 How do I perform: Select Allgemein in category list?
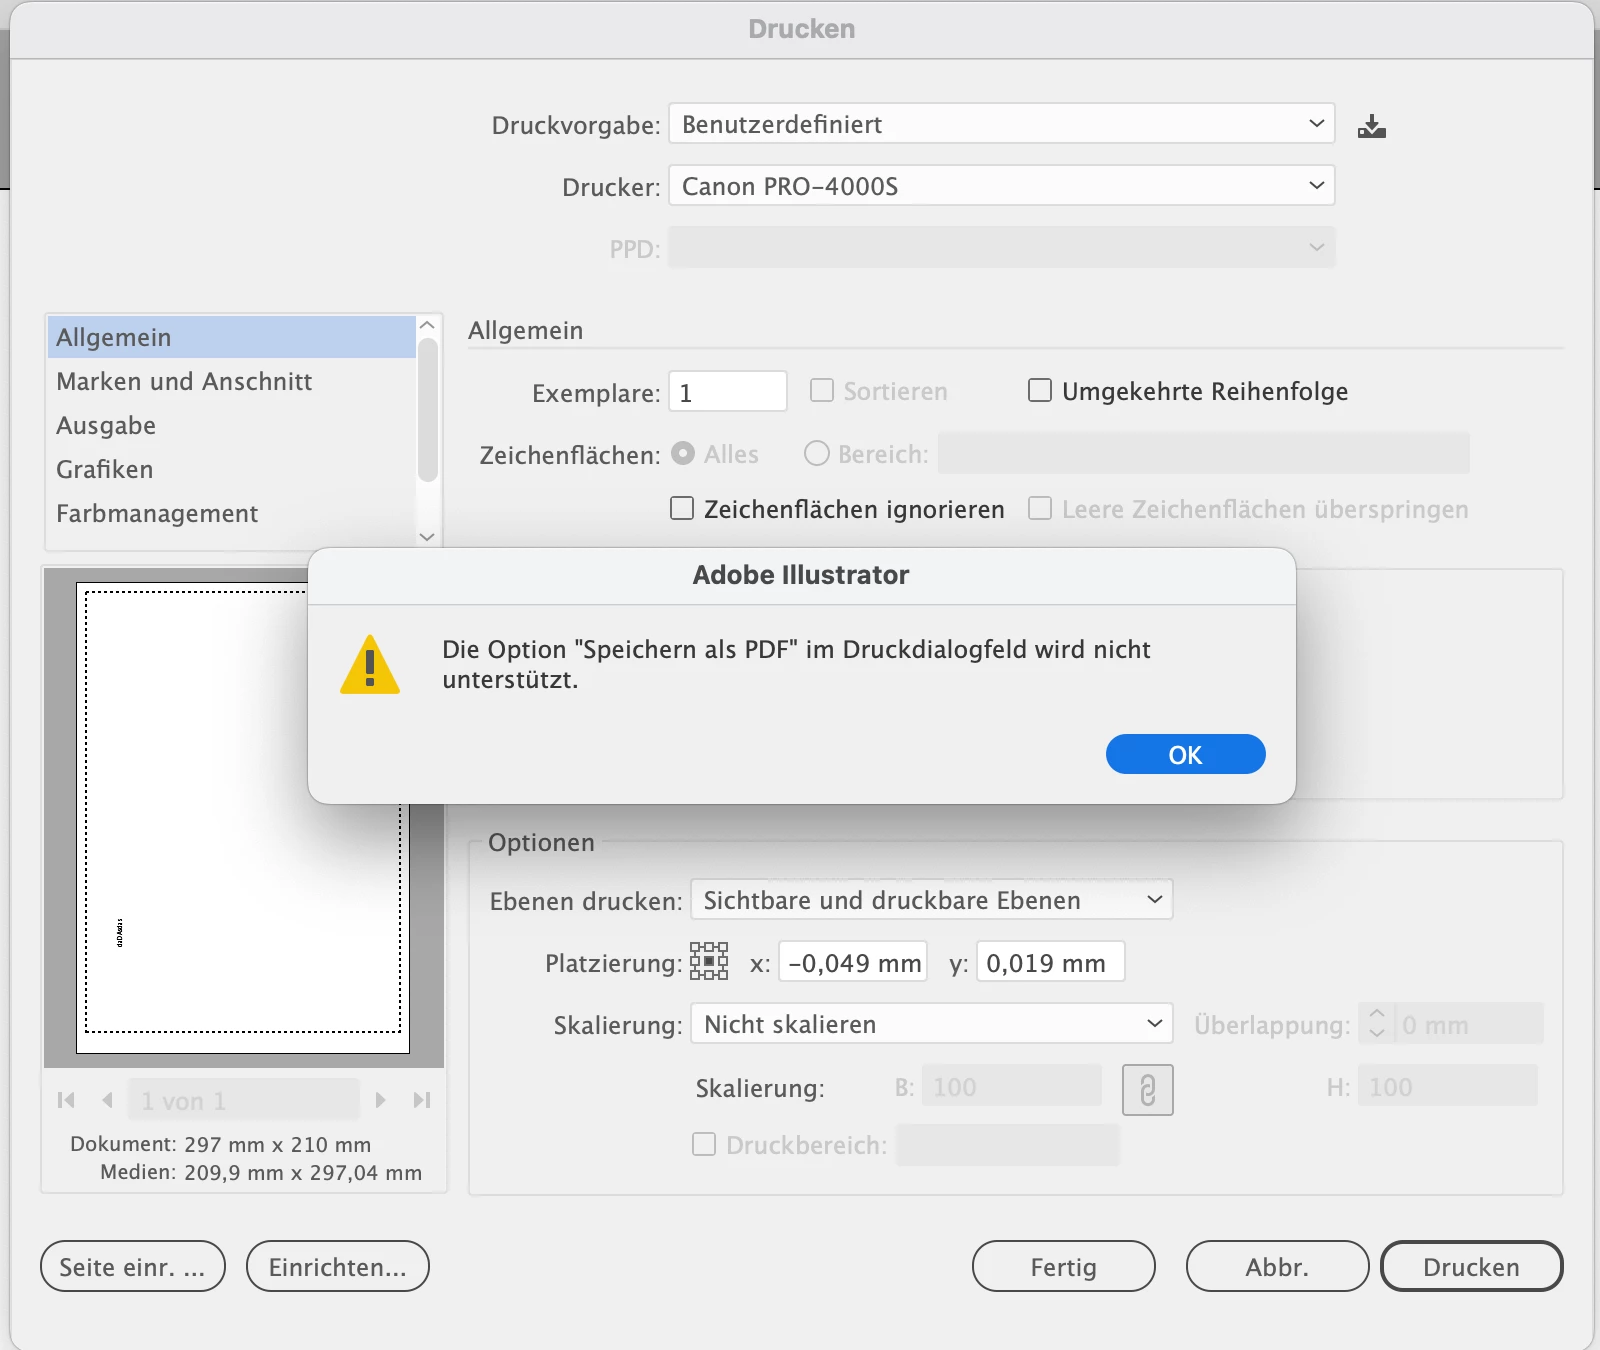(231, 337)
